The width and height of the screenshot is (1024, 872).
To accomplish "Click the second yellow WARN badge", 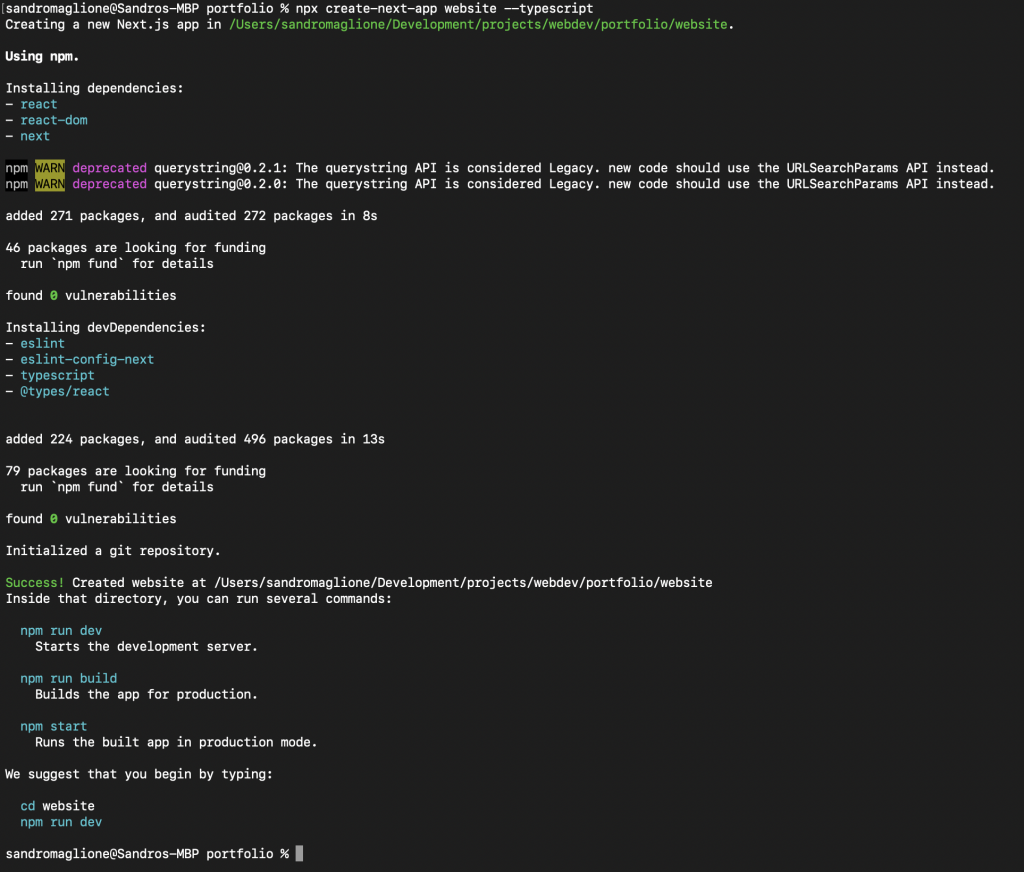I will click(50, 184).
